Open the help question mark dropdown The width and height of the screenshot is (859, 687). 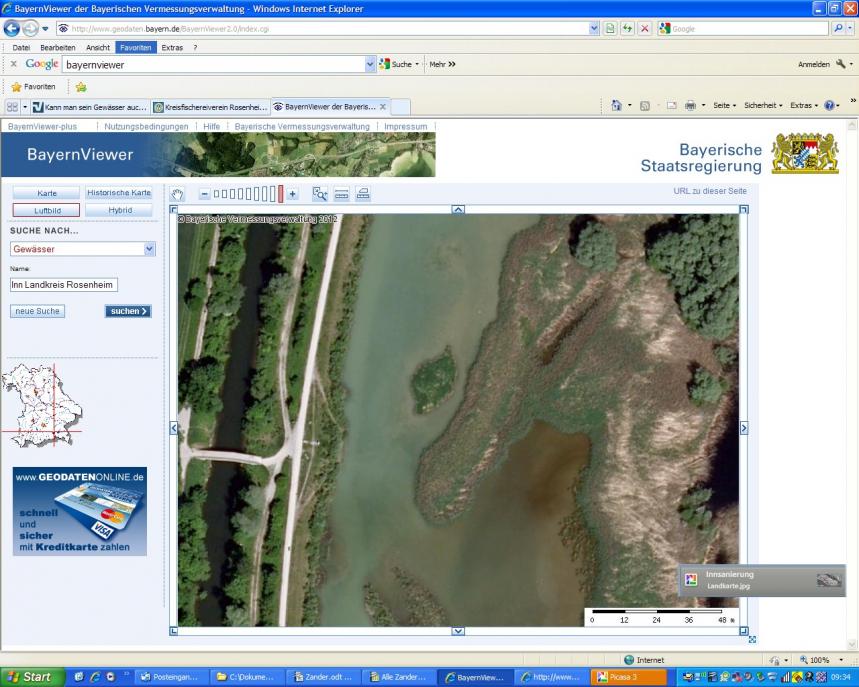point(831,105)
